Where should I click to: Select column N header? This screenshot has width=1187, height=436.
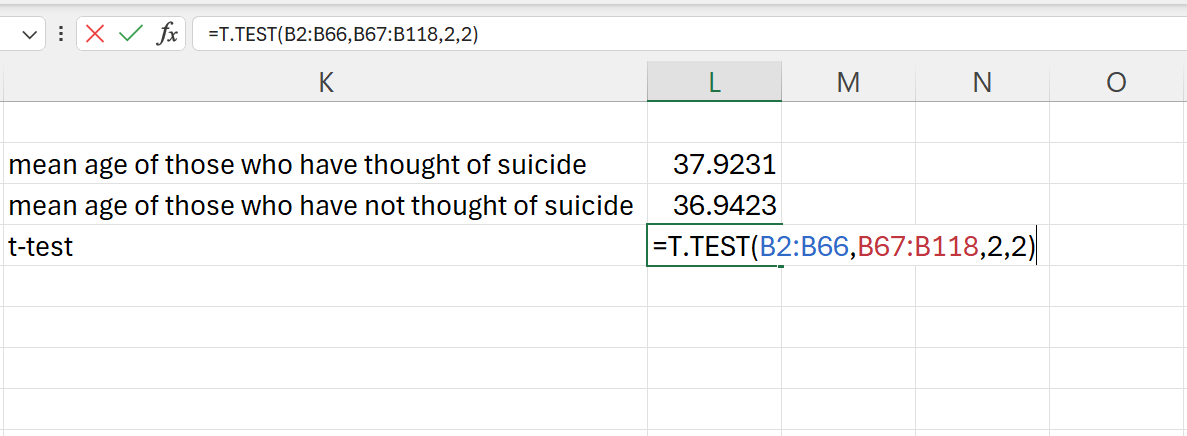coord(982,82)
